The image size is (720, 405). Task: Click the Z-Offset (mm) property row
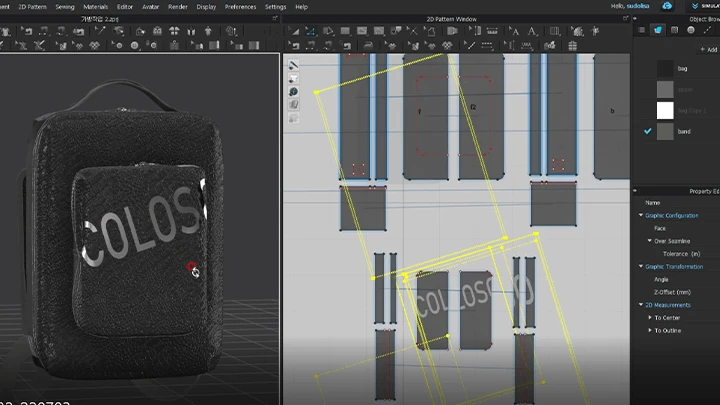click(677, 292)
